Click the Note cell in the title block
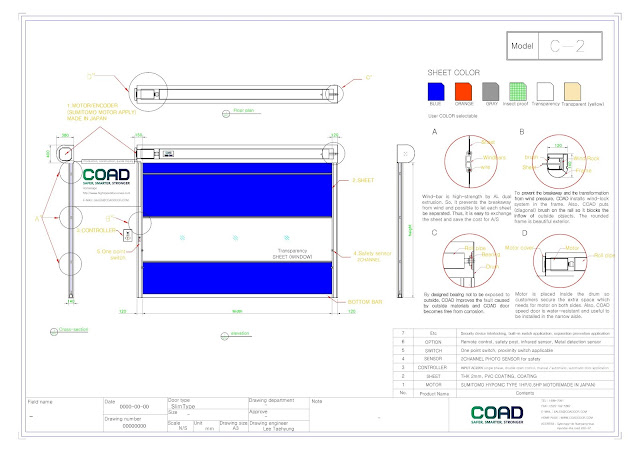This screenshot has width=640, height=452. pos(379,414)
